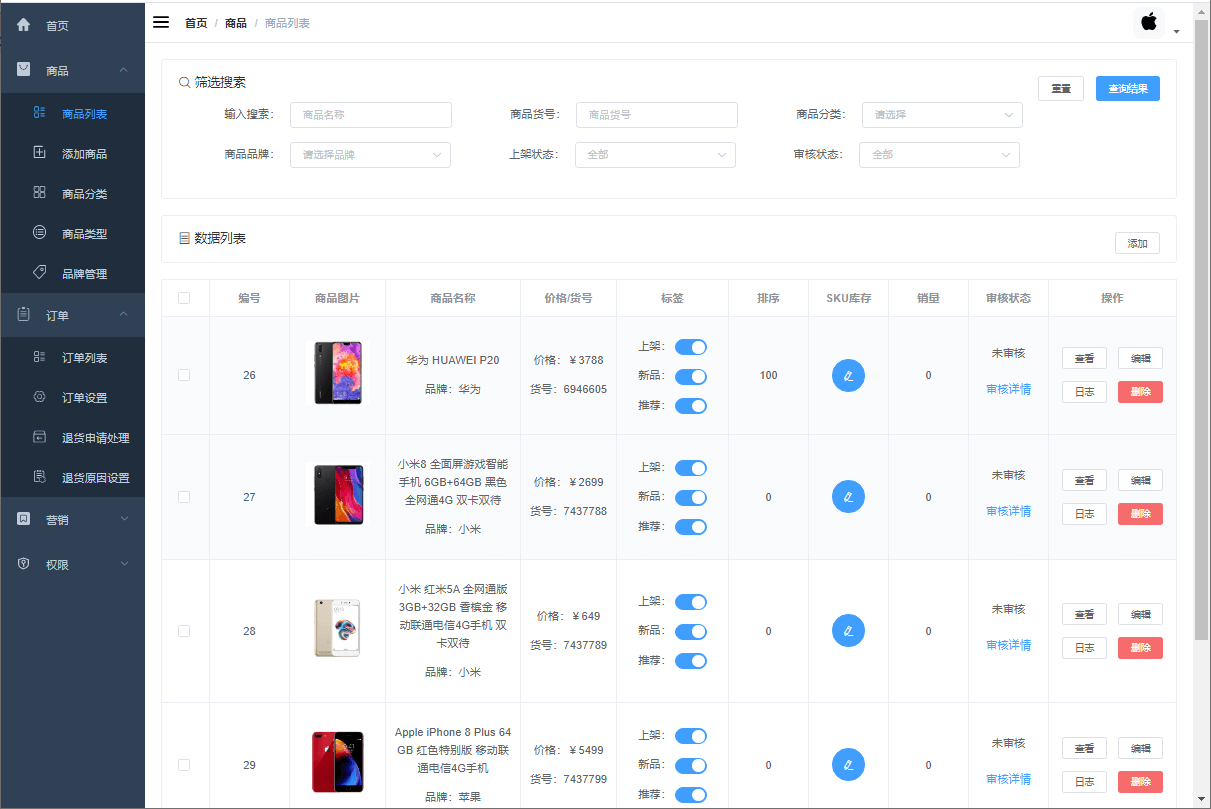Image resolution: width=1211 pixels, height=809 pixels.
Task: Click the red iPhone 8 Plus thumbnail
Action: [337, 763]
